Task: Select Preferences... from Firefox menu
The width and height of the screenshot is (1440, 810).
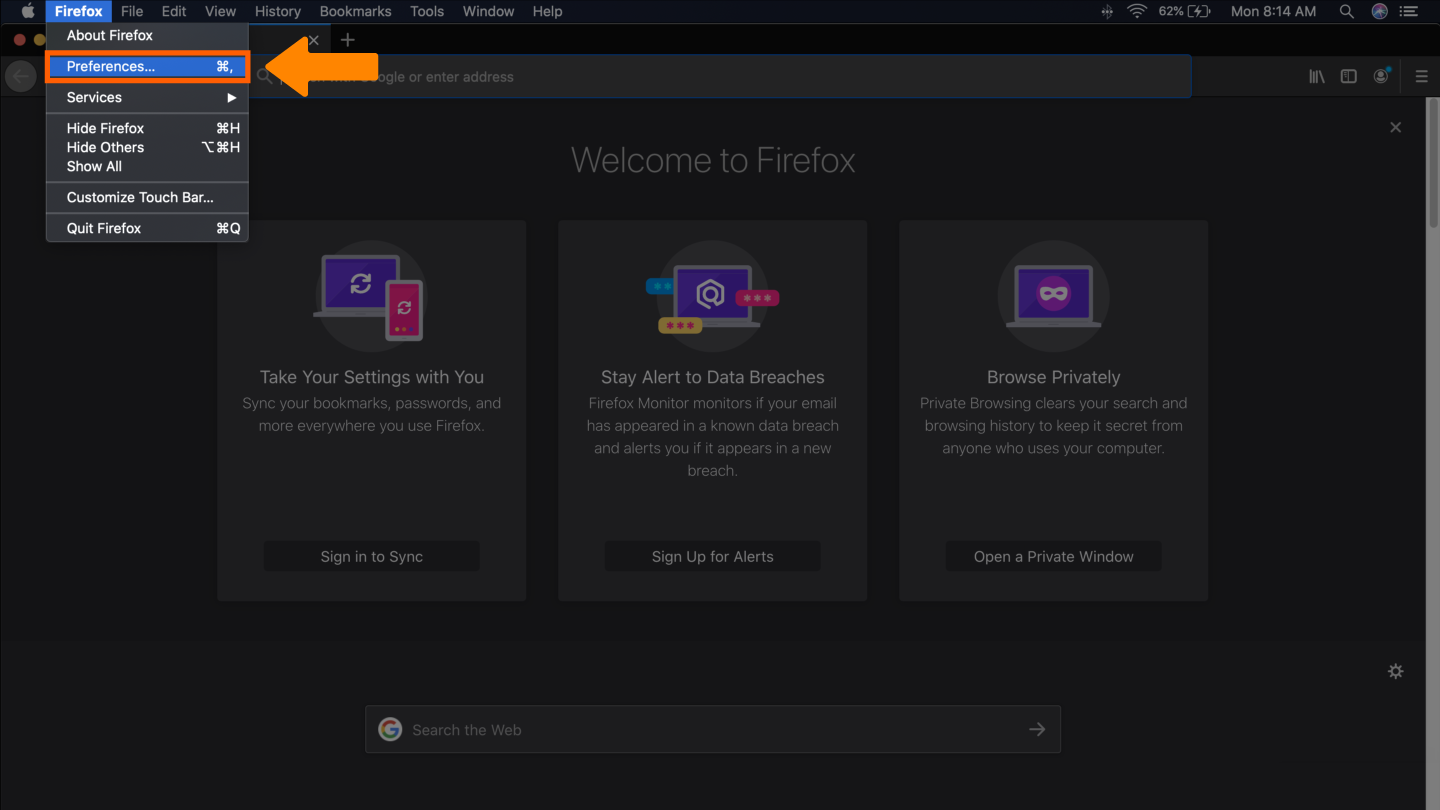Action: 147,66
